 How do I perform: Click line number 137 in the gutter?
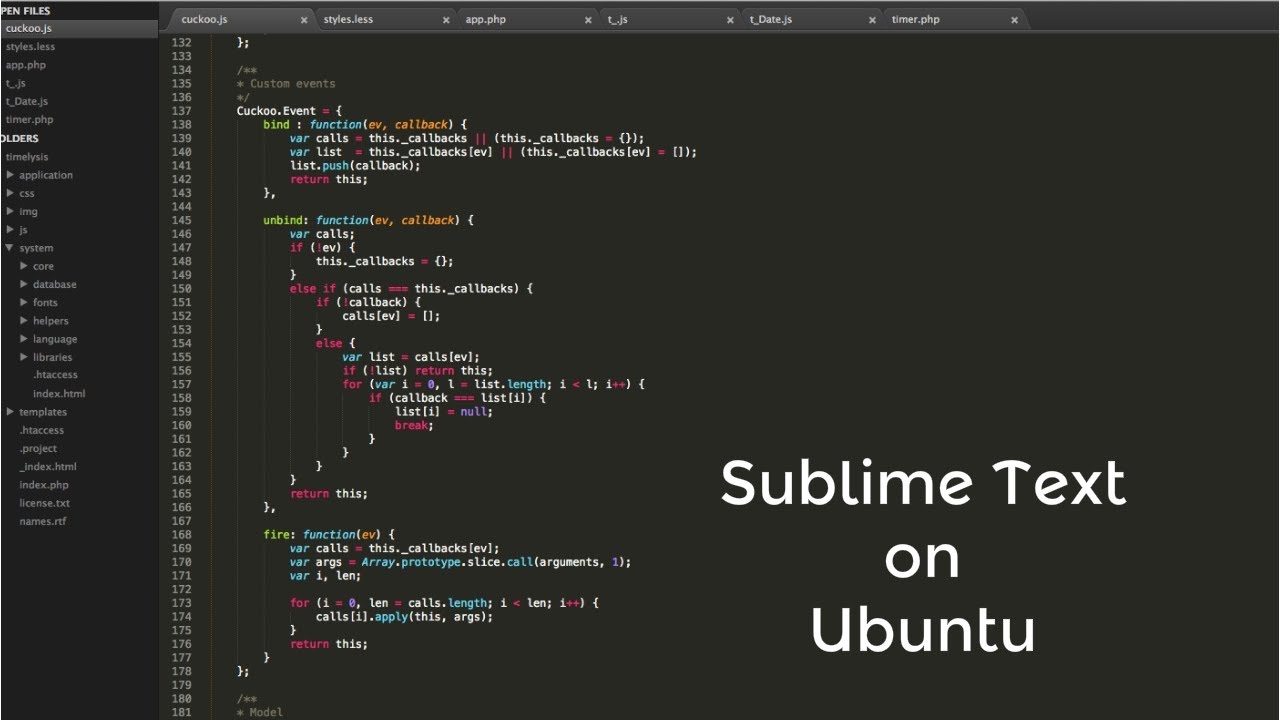(x=181, y=111)
